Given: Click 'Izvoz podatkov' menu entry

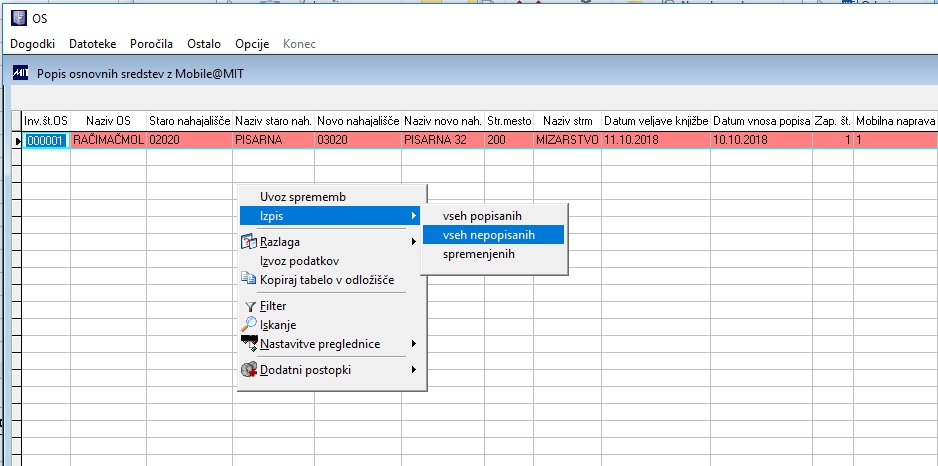Looking at the screenshot, I should point(300,261).
